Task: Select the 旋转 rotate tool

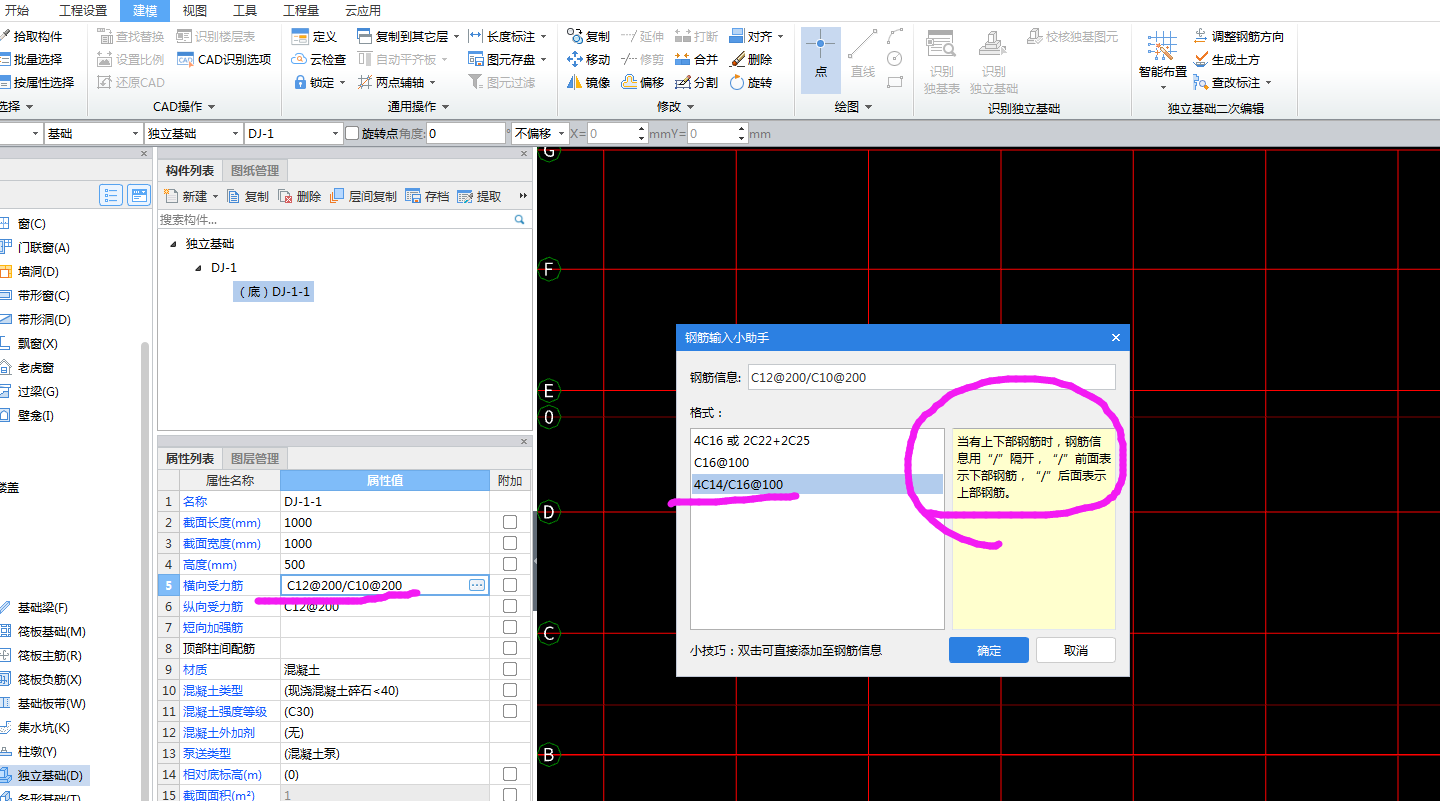Action: coord(750,82)
